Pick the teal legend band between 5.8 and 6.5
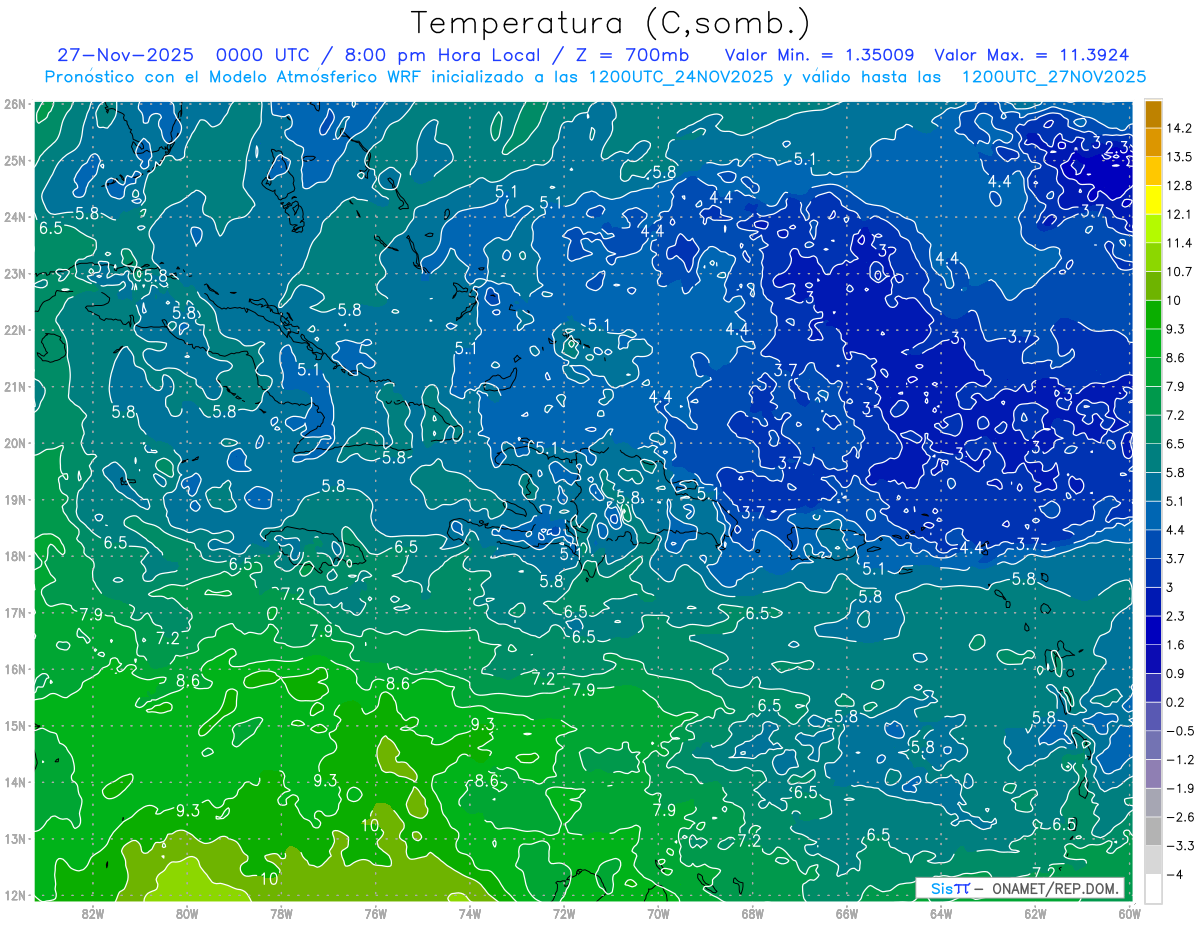Screen dimensions: 1200x927 click(x=1153, y=458)
